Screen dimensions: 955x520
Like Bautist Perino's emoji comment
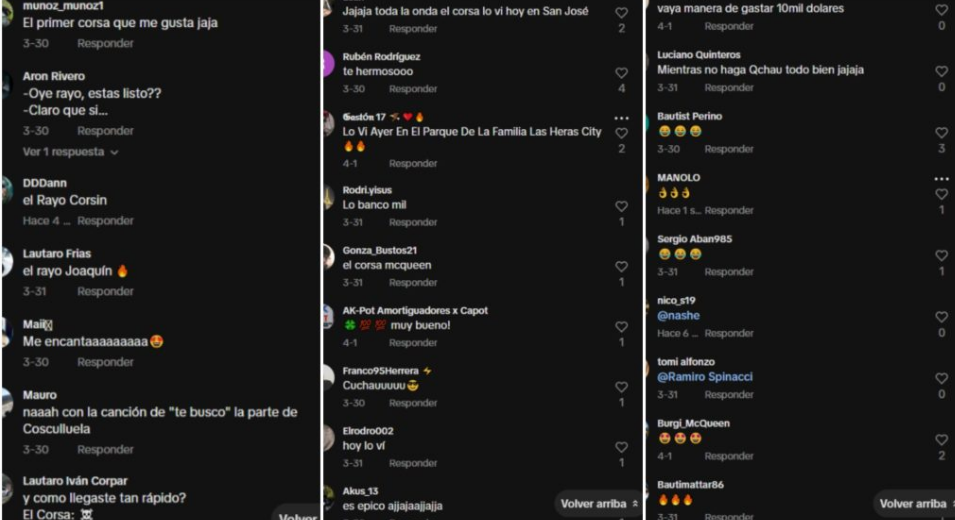click(x=942, y=133)
